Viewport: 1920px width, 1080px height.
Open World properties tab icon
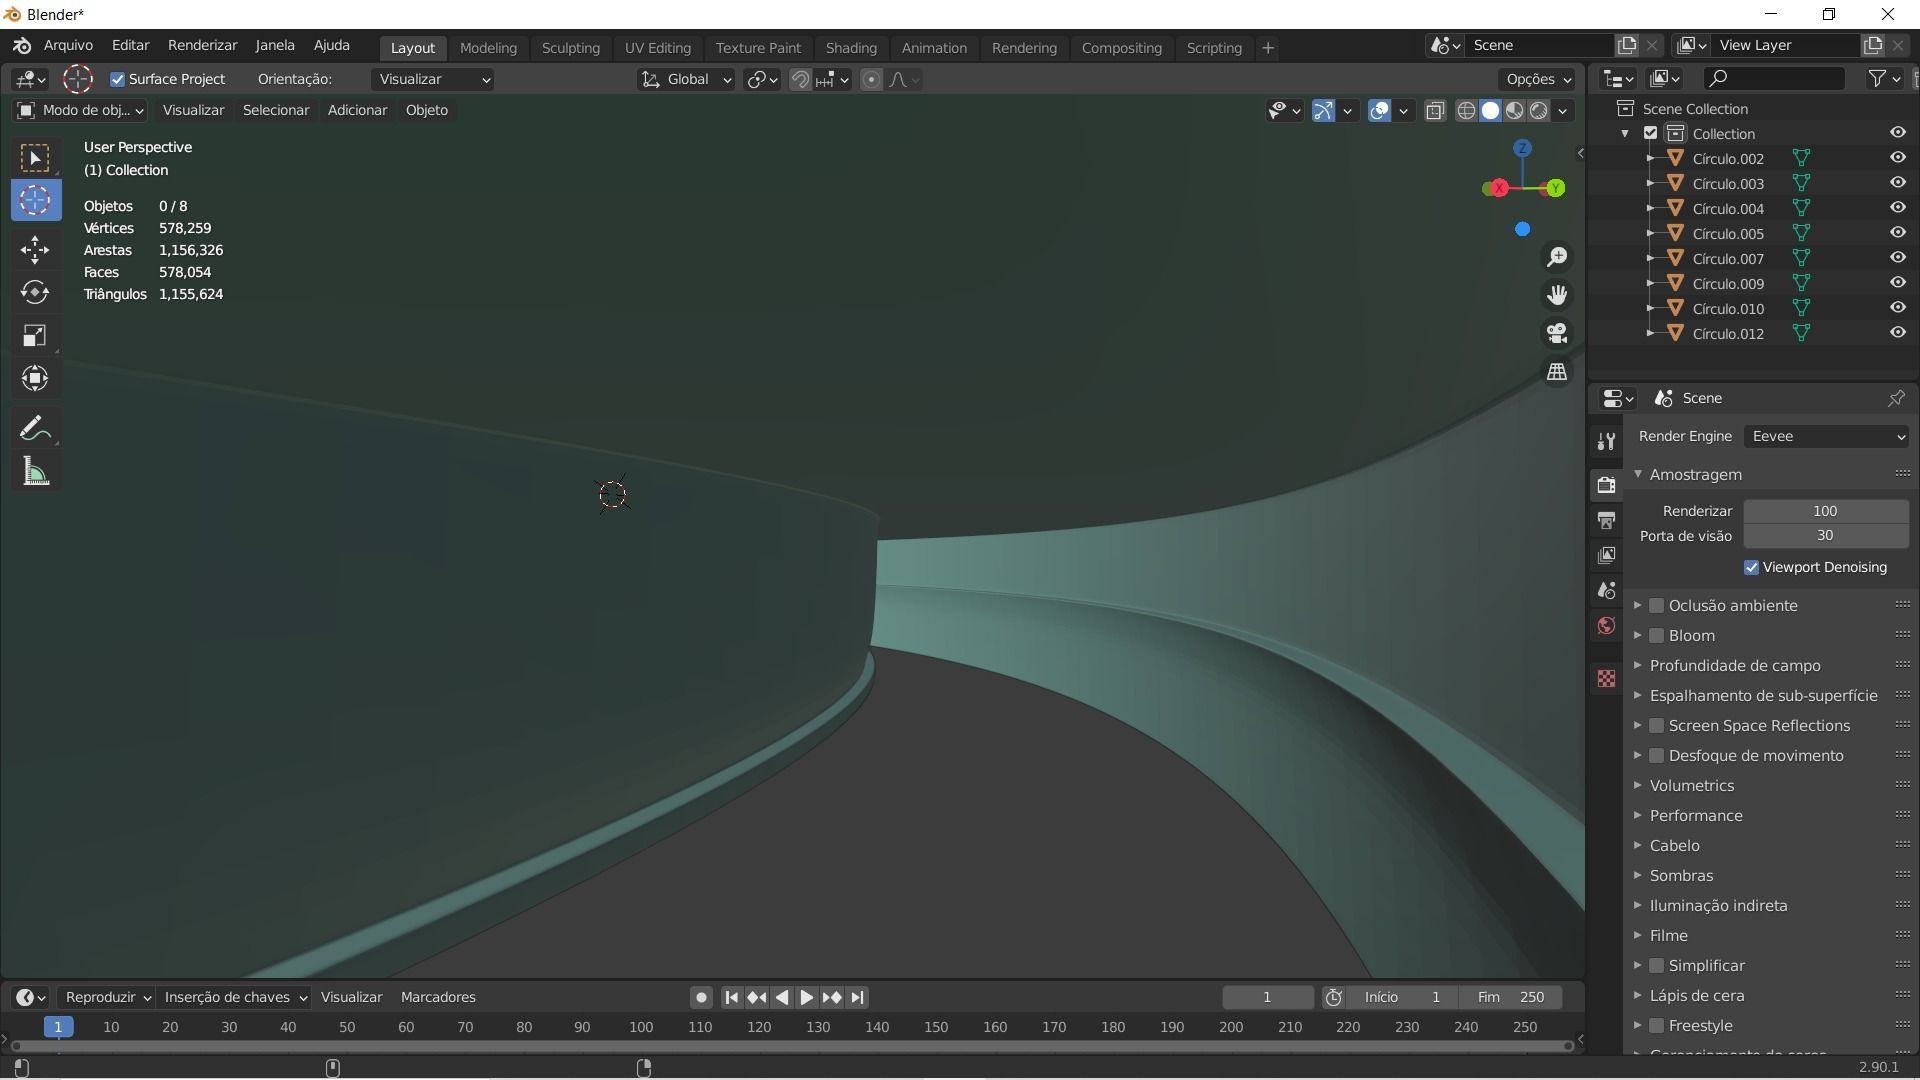tap(1606, 626)
